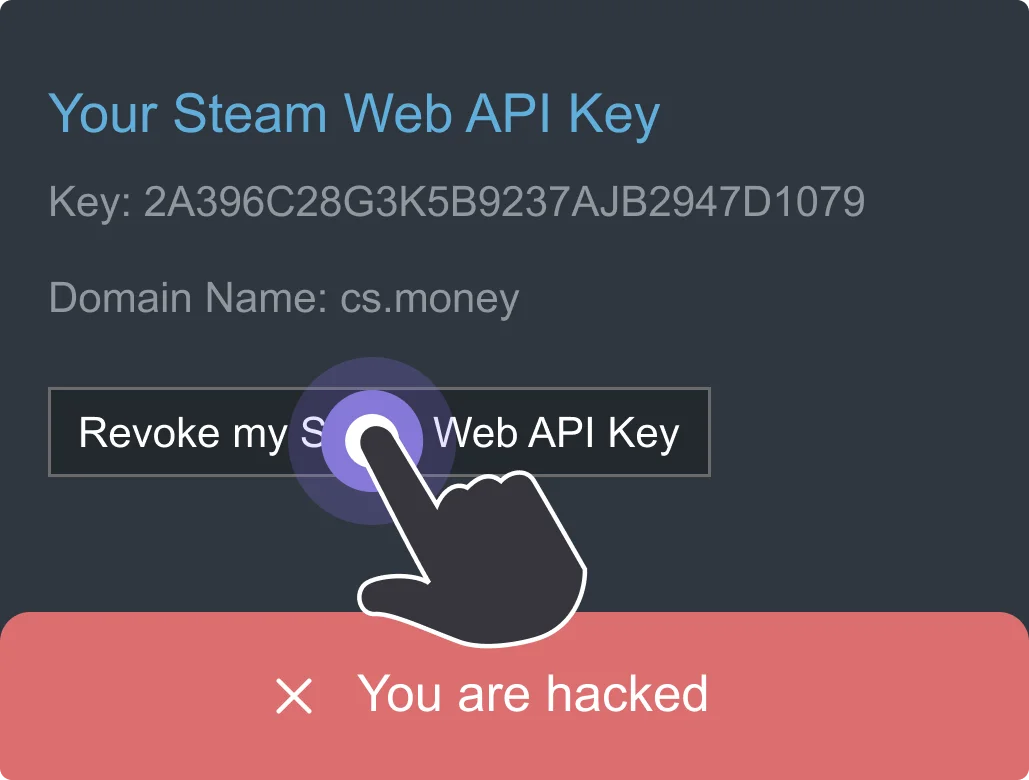Click the 'You are hacked' message text

point(533,694)
